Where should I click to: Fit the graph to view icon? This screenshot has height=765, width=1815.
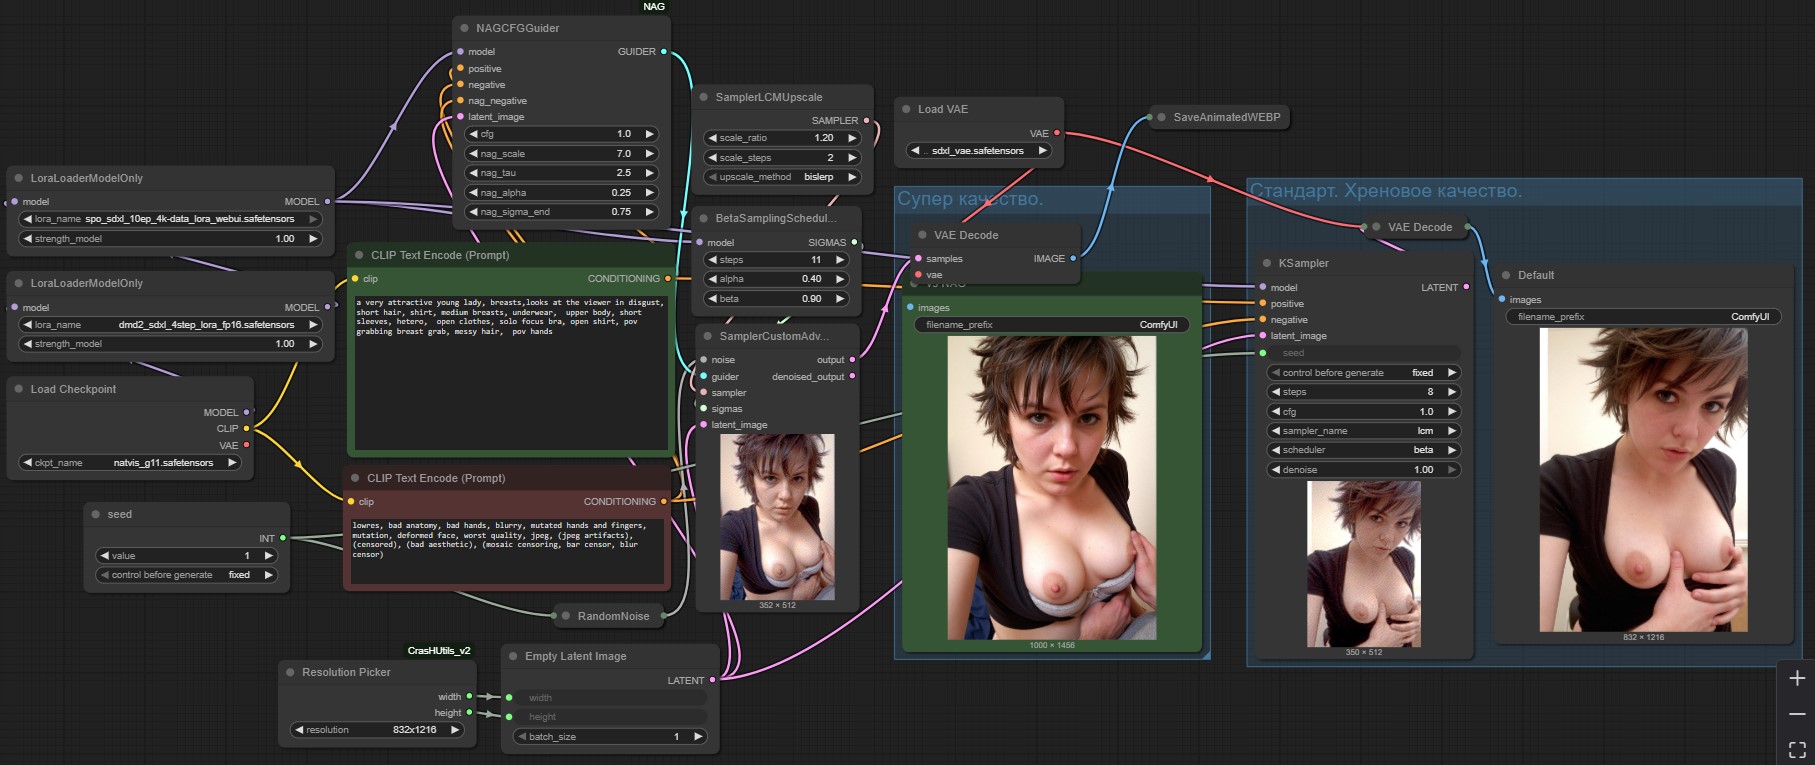1797,749
